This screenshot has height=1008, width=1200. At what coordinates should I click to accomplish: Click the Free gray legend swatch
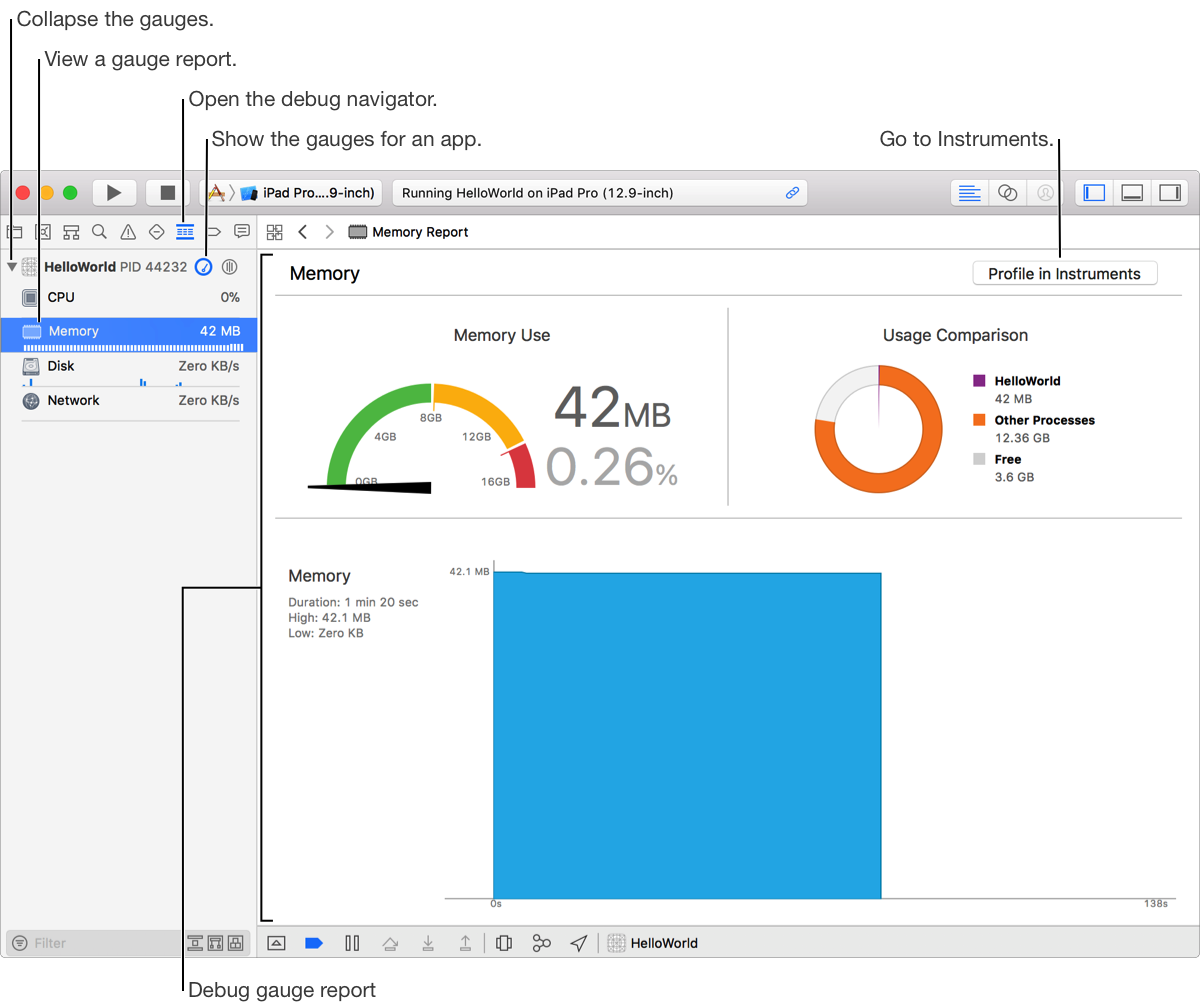pos(979,459)
